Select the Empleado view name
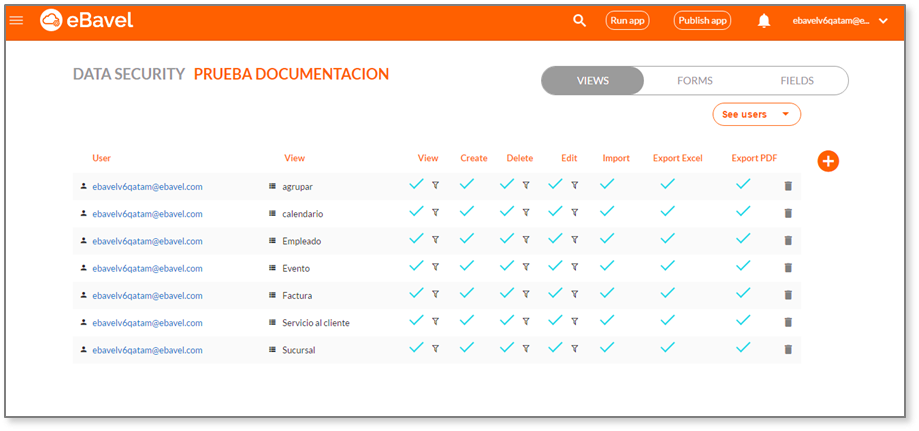Image resolution: width=919 pixels, height=431 pixels. [301, 241]
